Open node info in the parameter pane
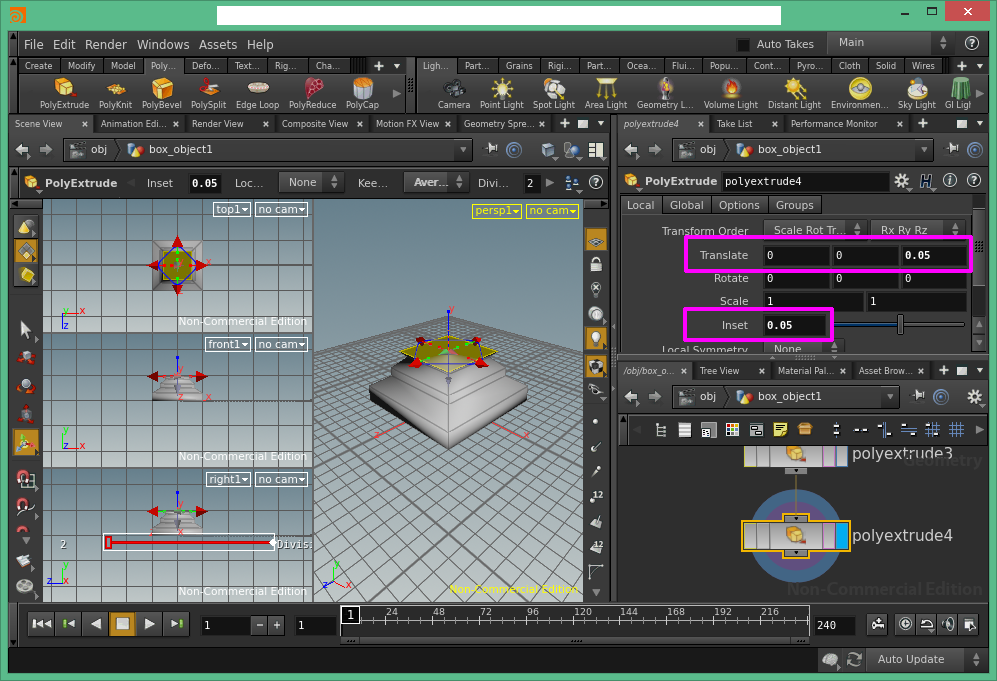The image size is (997, 681). [950, 181]
